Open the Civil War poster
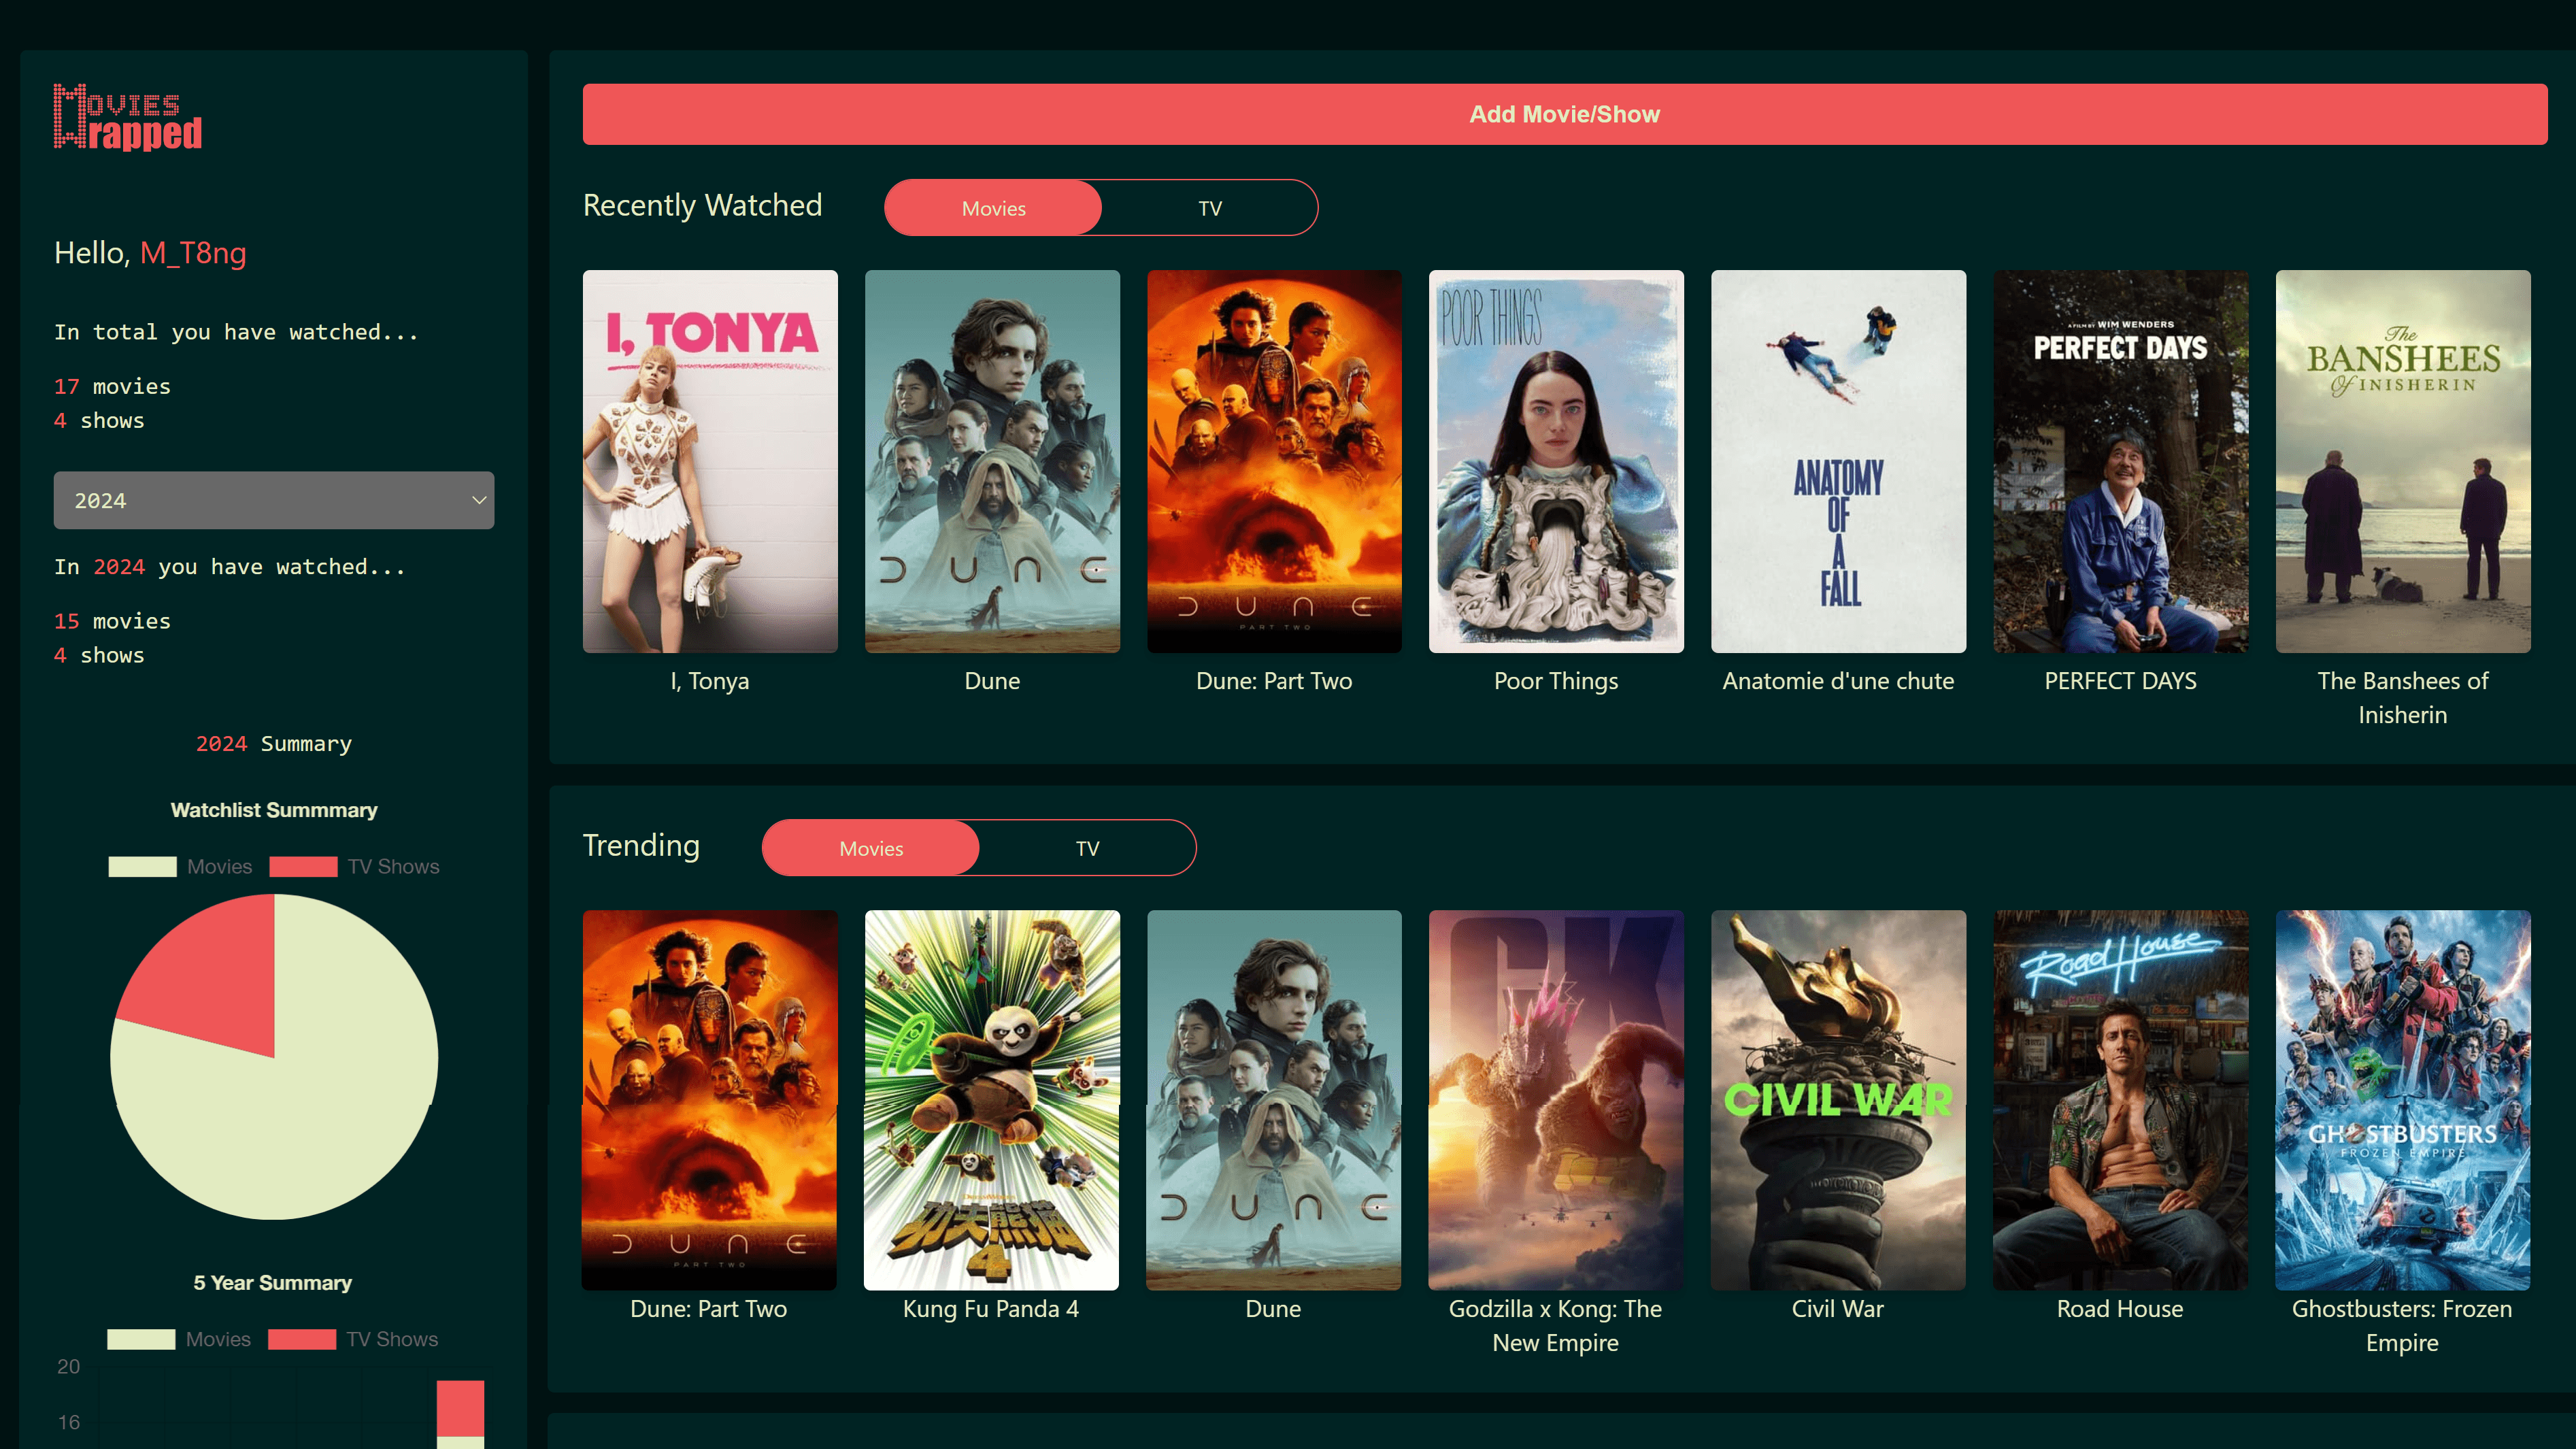Image resolution: width=2576 pixels, height=1449 pixels. [x=1838, y=1100]
